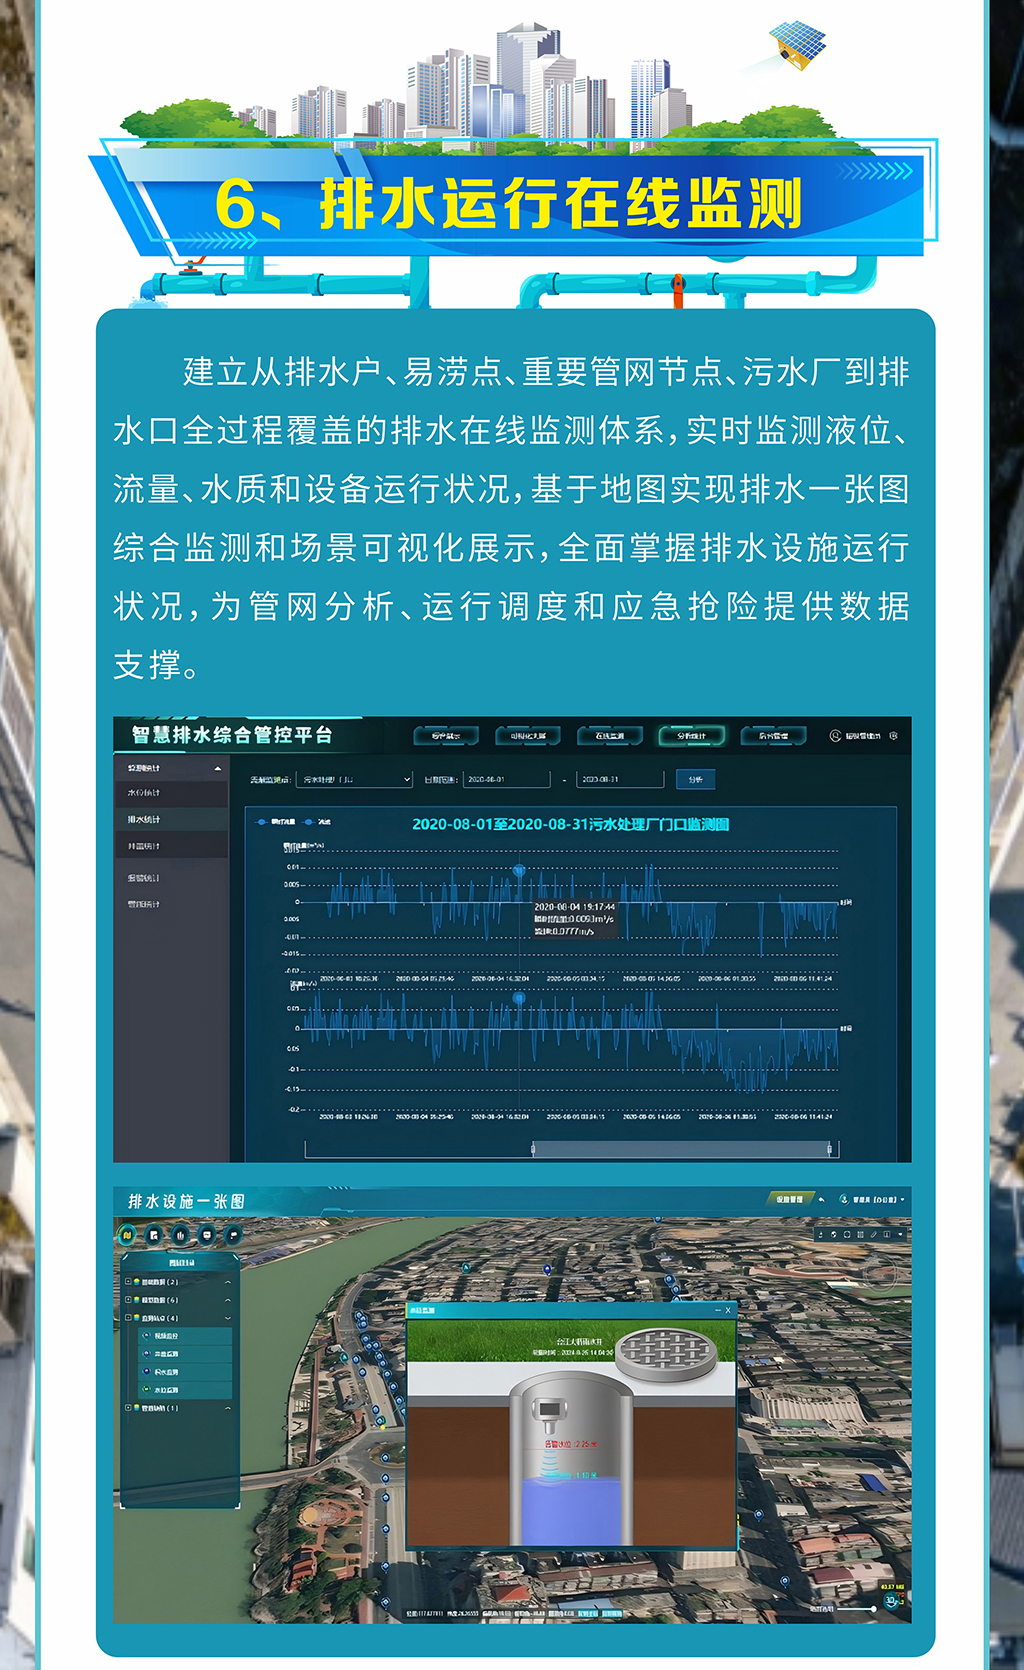The width and height of the screenshot is (1024, 1670).
Task: Toggle the 流速 legend series
Action: pos(318,822)
